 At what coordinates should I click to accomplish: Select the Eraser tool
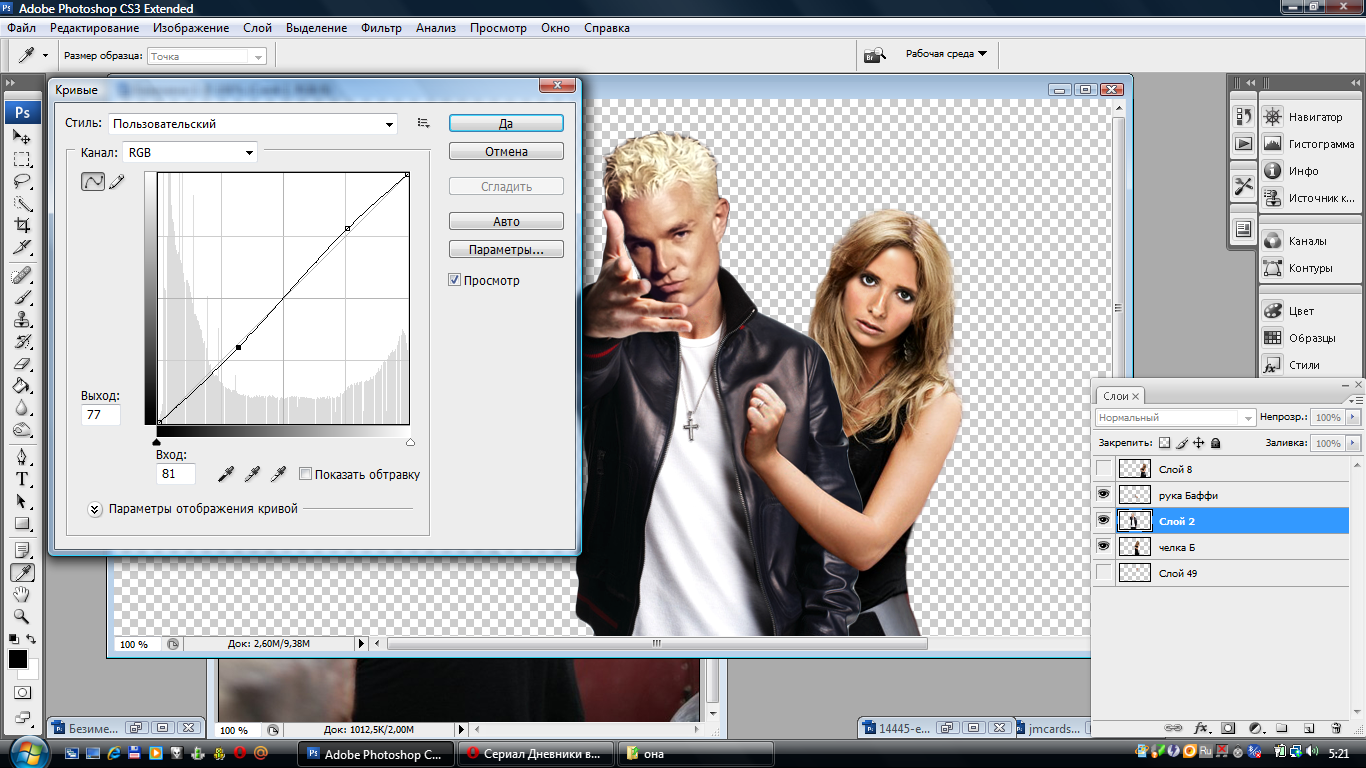point(22,363)
